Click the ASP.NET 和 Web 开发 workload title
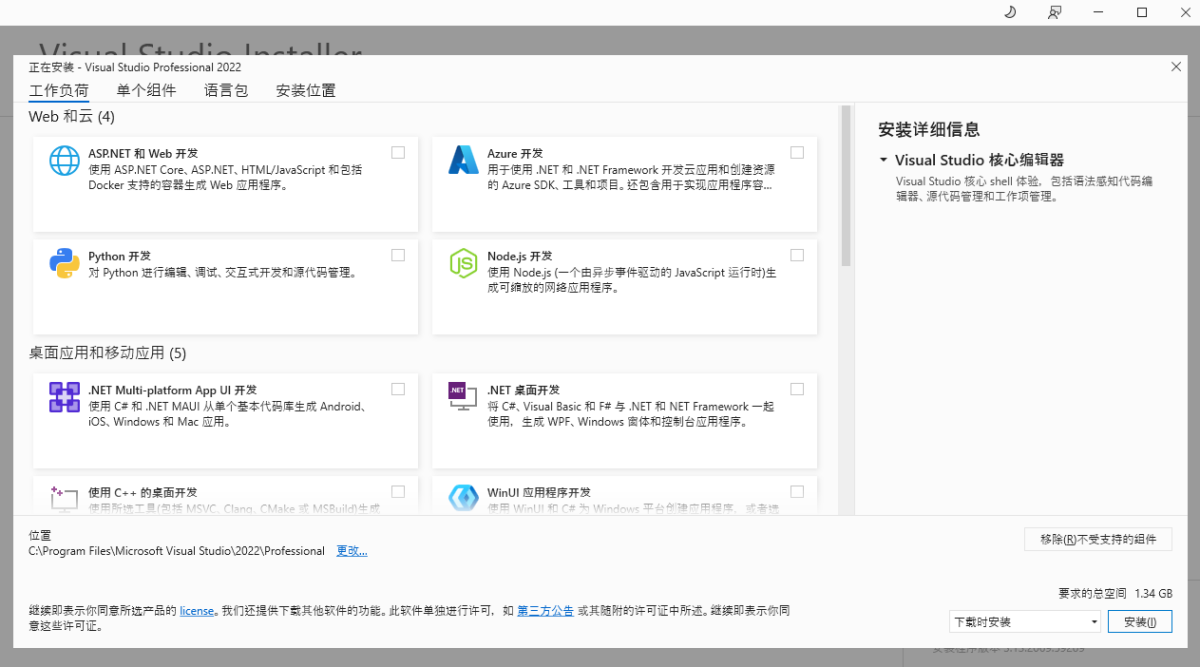The width and height of the screenshot is (1200, 667). [143, 154]
